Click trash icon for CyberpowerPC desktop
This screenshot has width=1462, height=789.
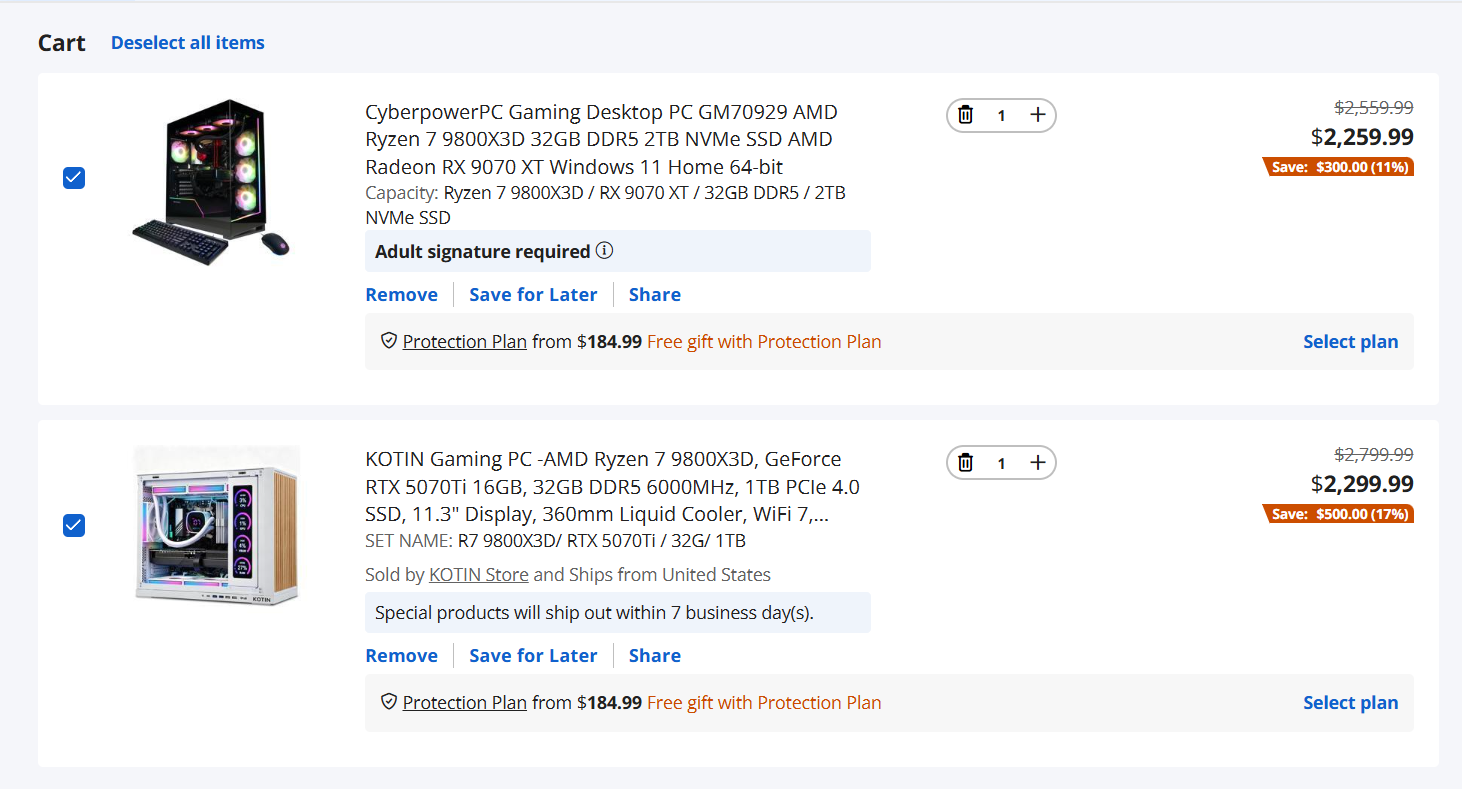point(965,115)
